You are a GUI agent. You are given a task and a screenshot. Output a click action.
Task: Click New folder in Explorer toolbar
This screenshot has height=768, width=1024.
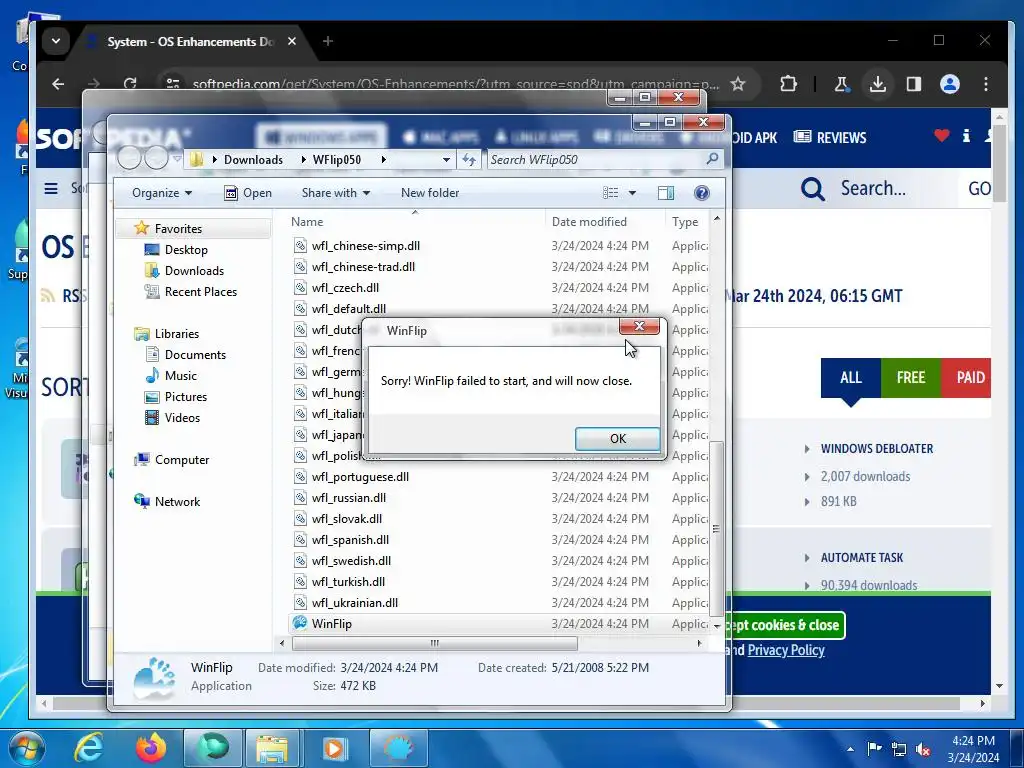pyautogui.click(x=430, y=193)
